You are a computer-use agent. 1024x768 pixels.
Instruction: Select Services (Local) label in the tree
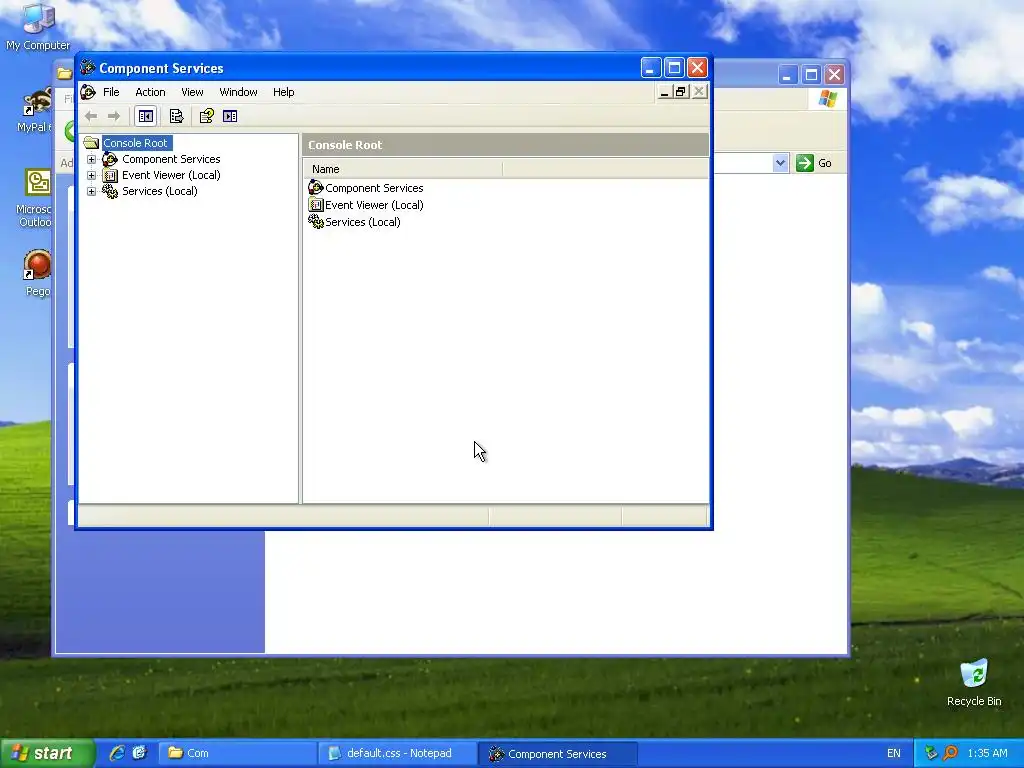159,191
